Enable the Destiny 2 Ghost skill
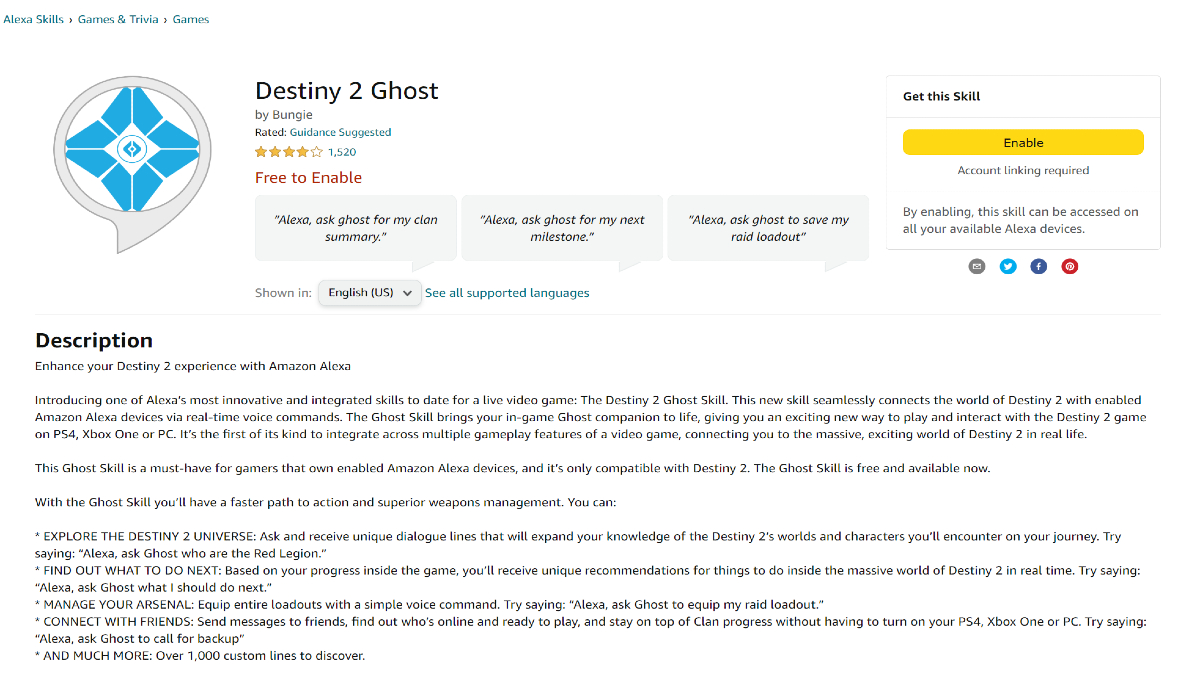 pyautogui.click(x=1023, y=142)
